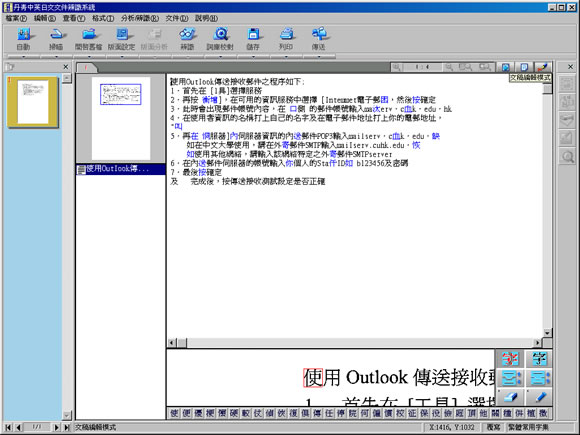The height and width of the screenshot is (435, 580).
Task: Click the line icon below the red 字 icon
Action: click(510, 378)
